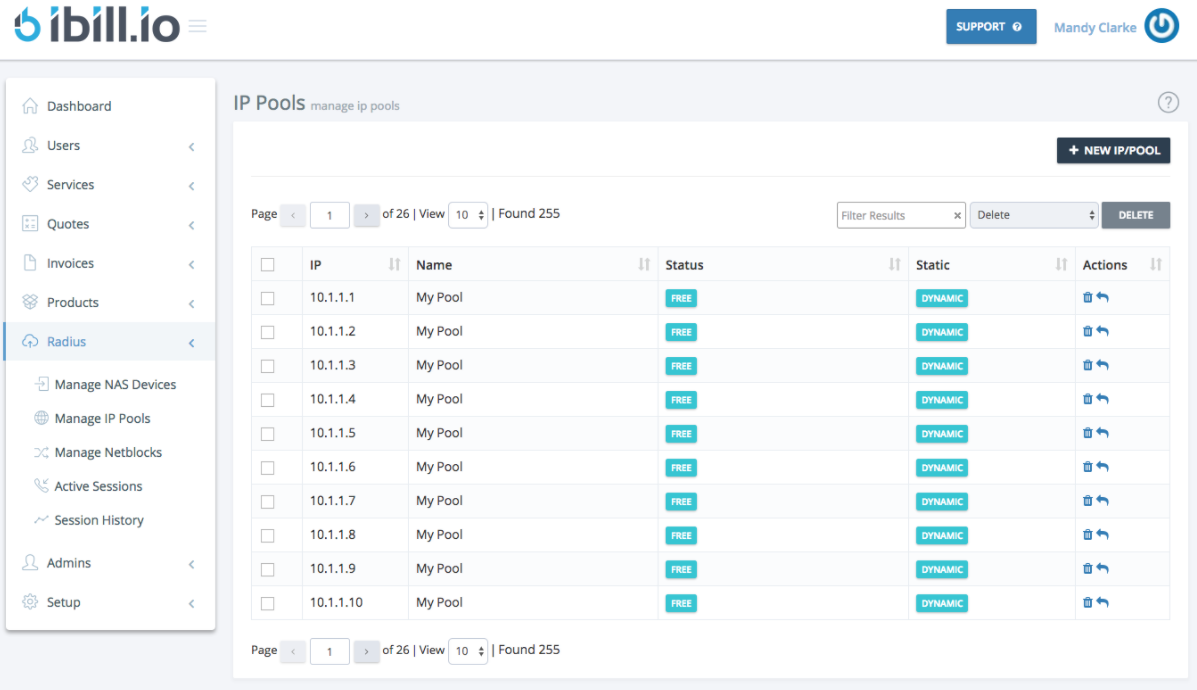Tick the checkbox next to 10.1.1.10
This screenshot has width=1197, height=690.
click(x=266, y=602)
